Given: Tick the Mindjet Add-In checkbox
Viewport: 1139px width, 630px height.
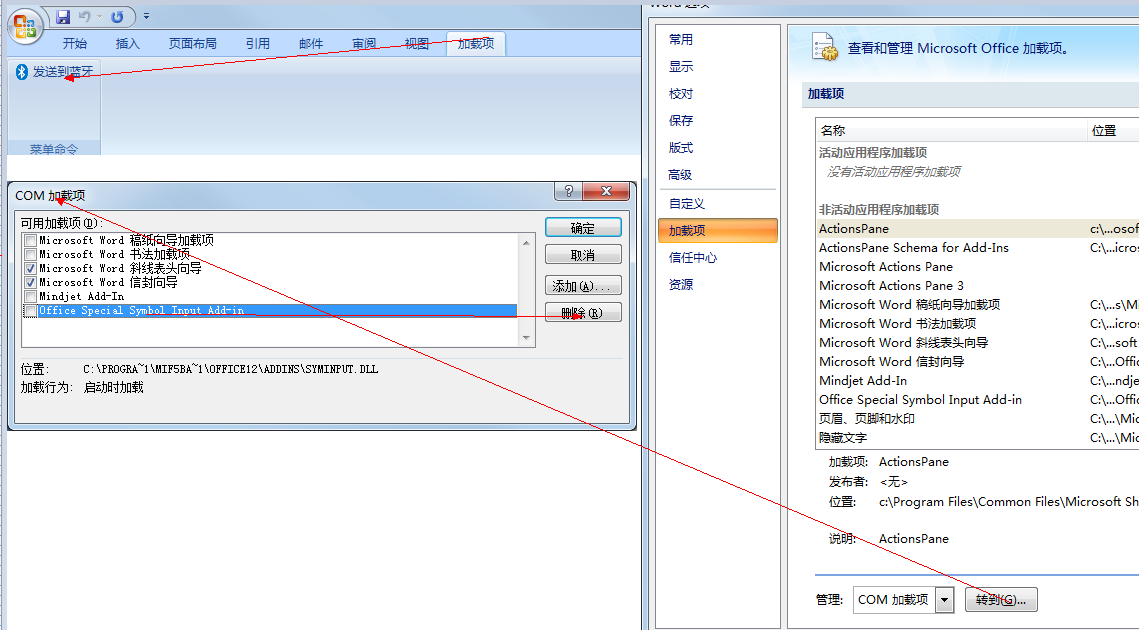Looking at the screenshot, I should click(x=31, y=297).
